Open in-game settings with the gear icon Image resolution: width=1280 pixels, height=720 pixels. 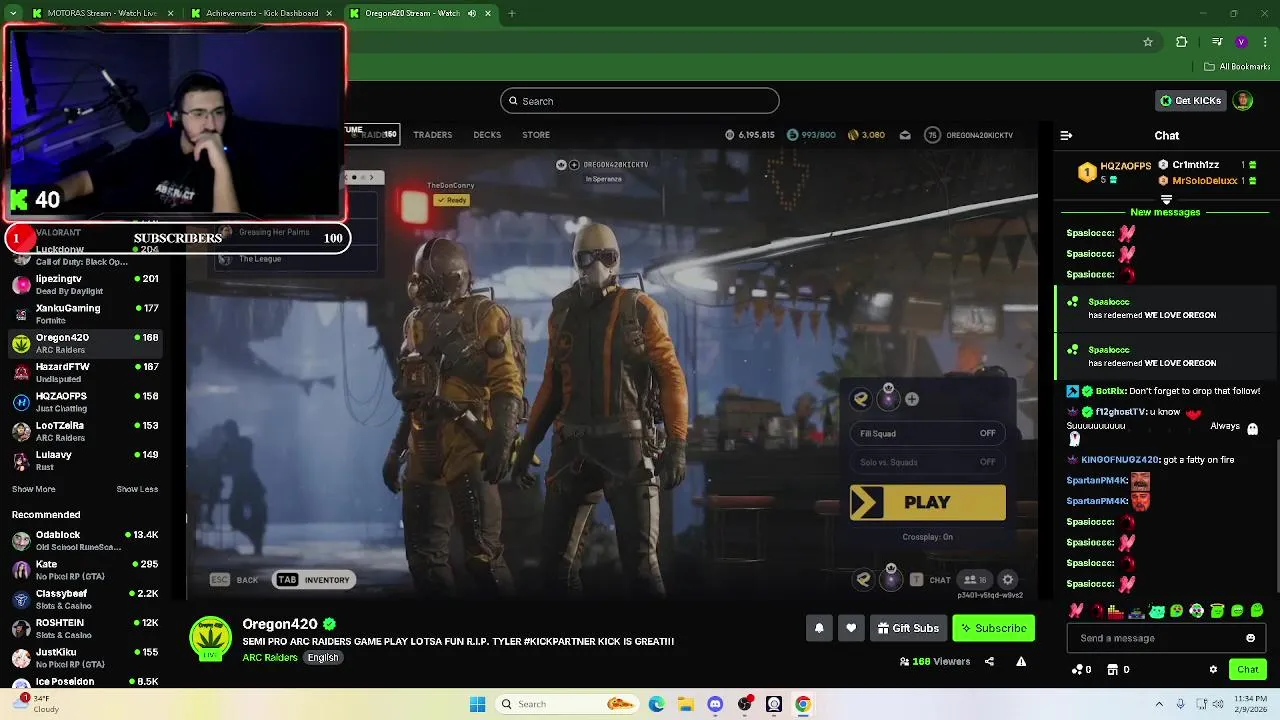[1008, 580]
